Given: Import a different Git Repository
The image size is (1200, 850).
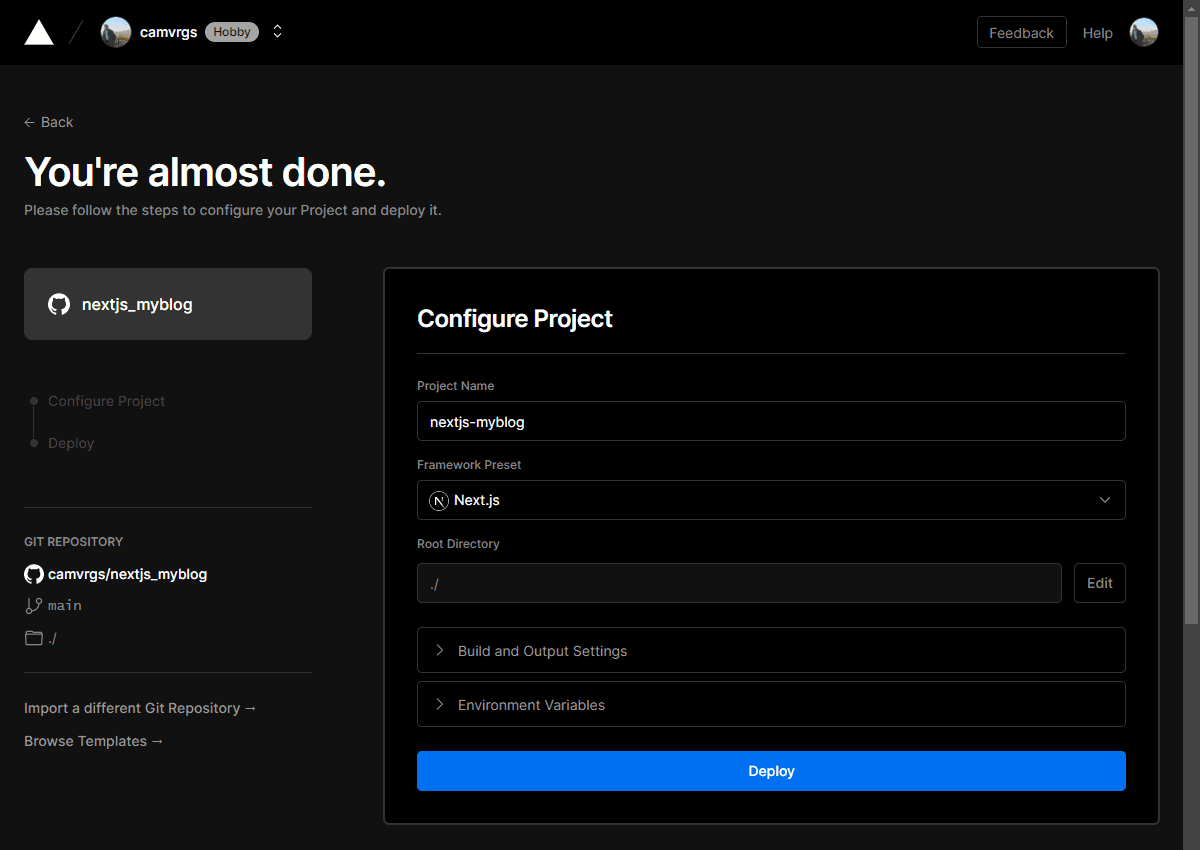Looking at the screenshot, I should (x=140, y=708).
